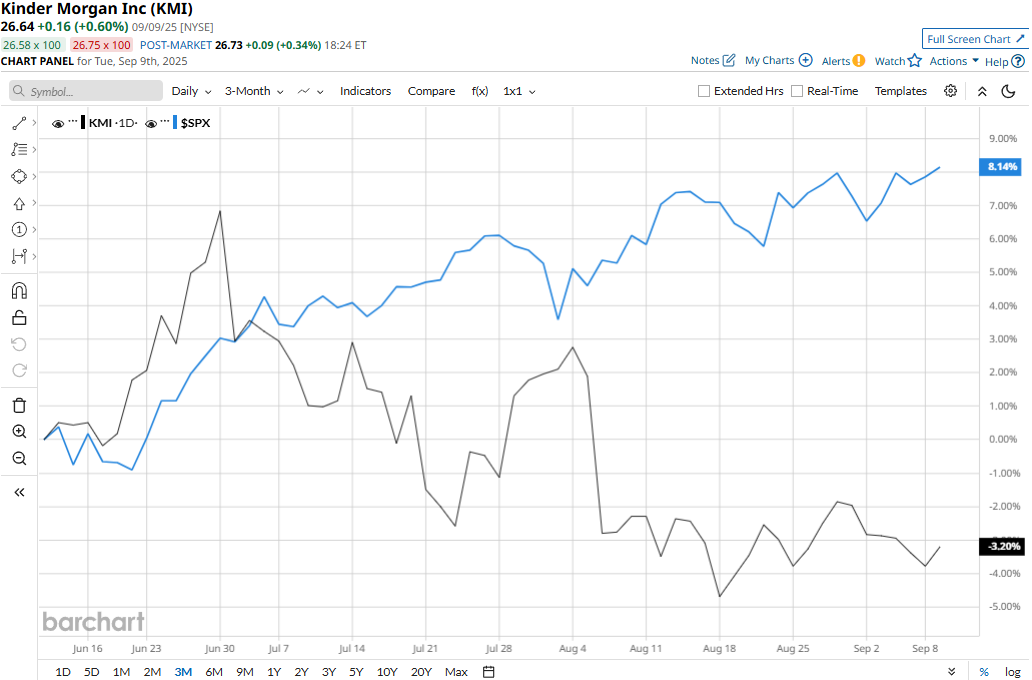
Task: Open the Daily interval dropdown
Action: [192, 91]
